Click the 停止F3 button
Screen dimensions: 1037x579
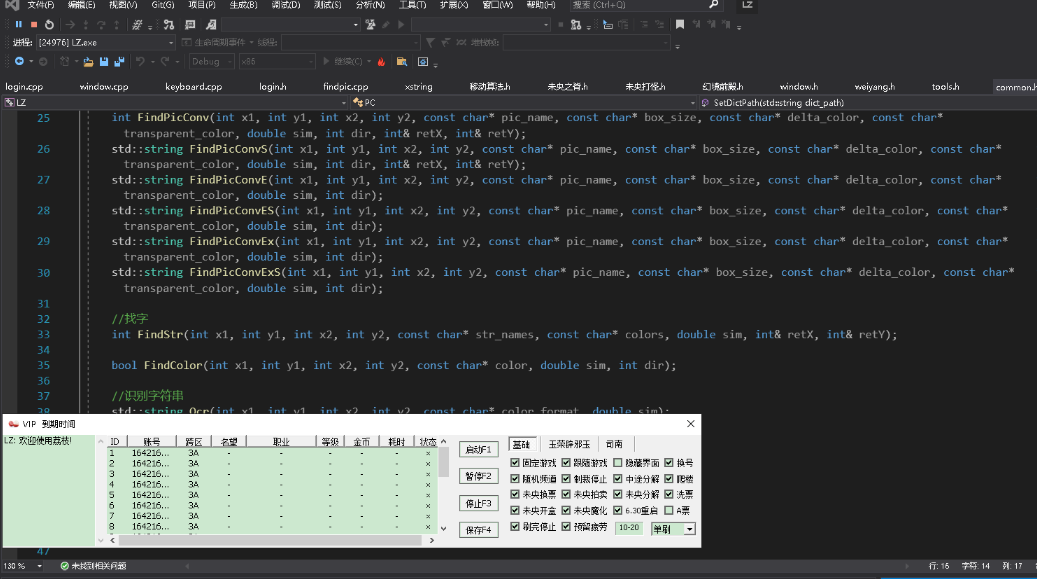(x=479, y=504)
